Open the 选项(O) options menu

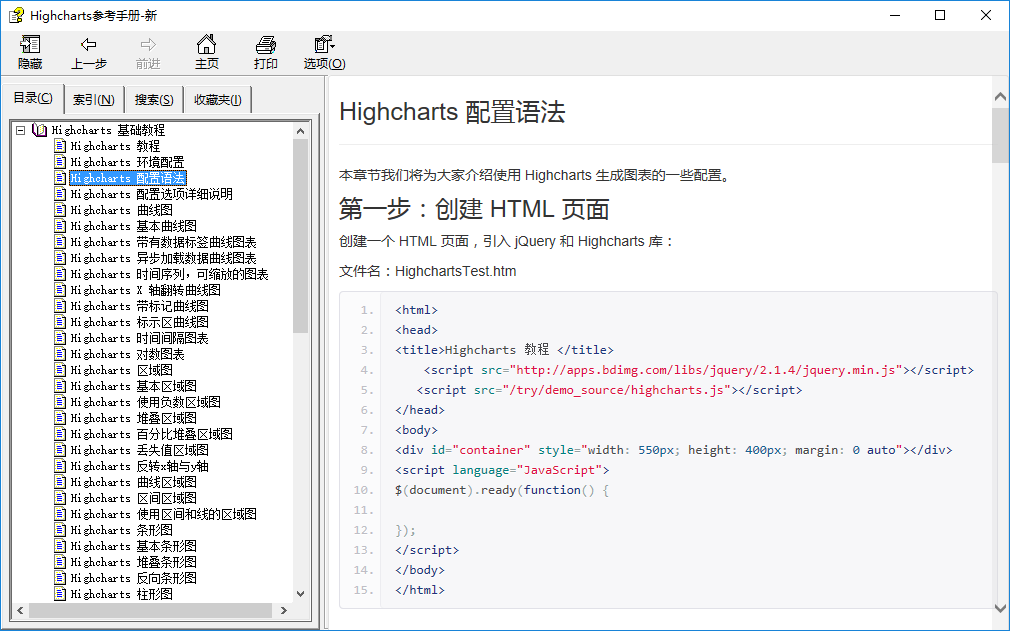tap(325, 52)
